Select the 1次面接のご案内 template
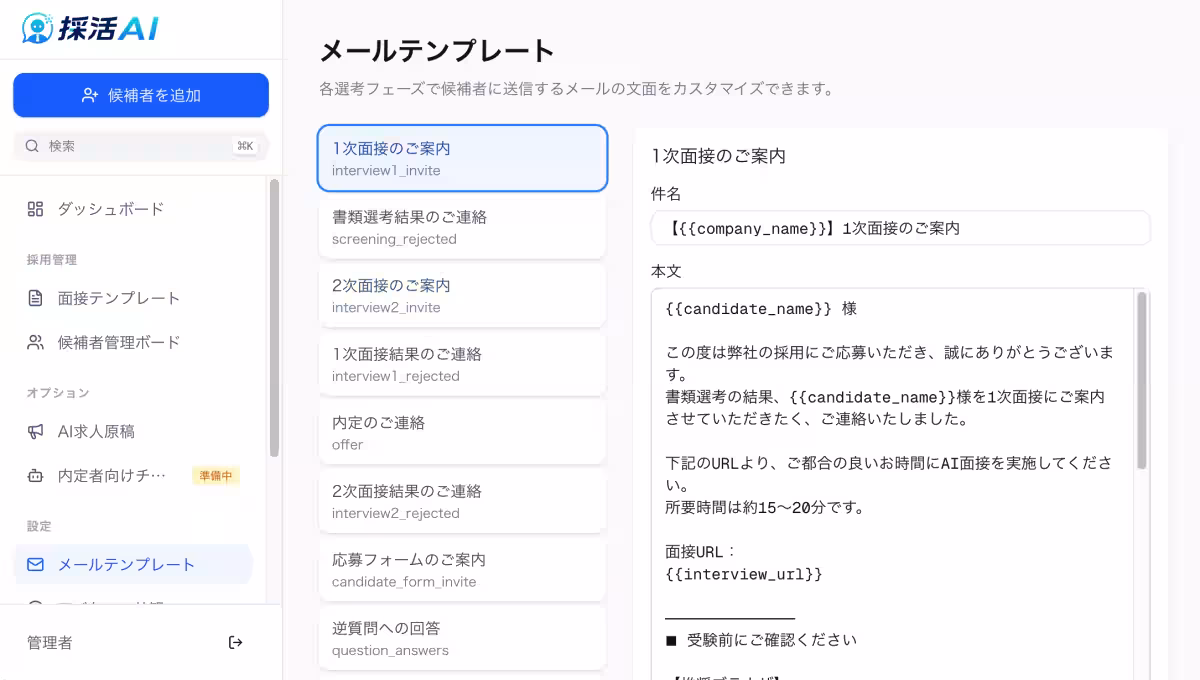 [x=462, y=158]
